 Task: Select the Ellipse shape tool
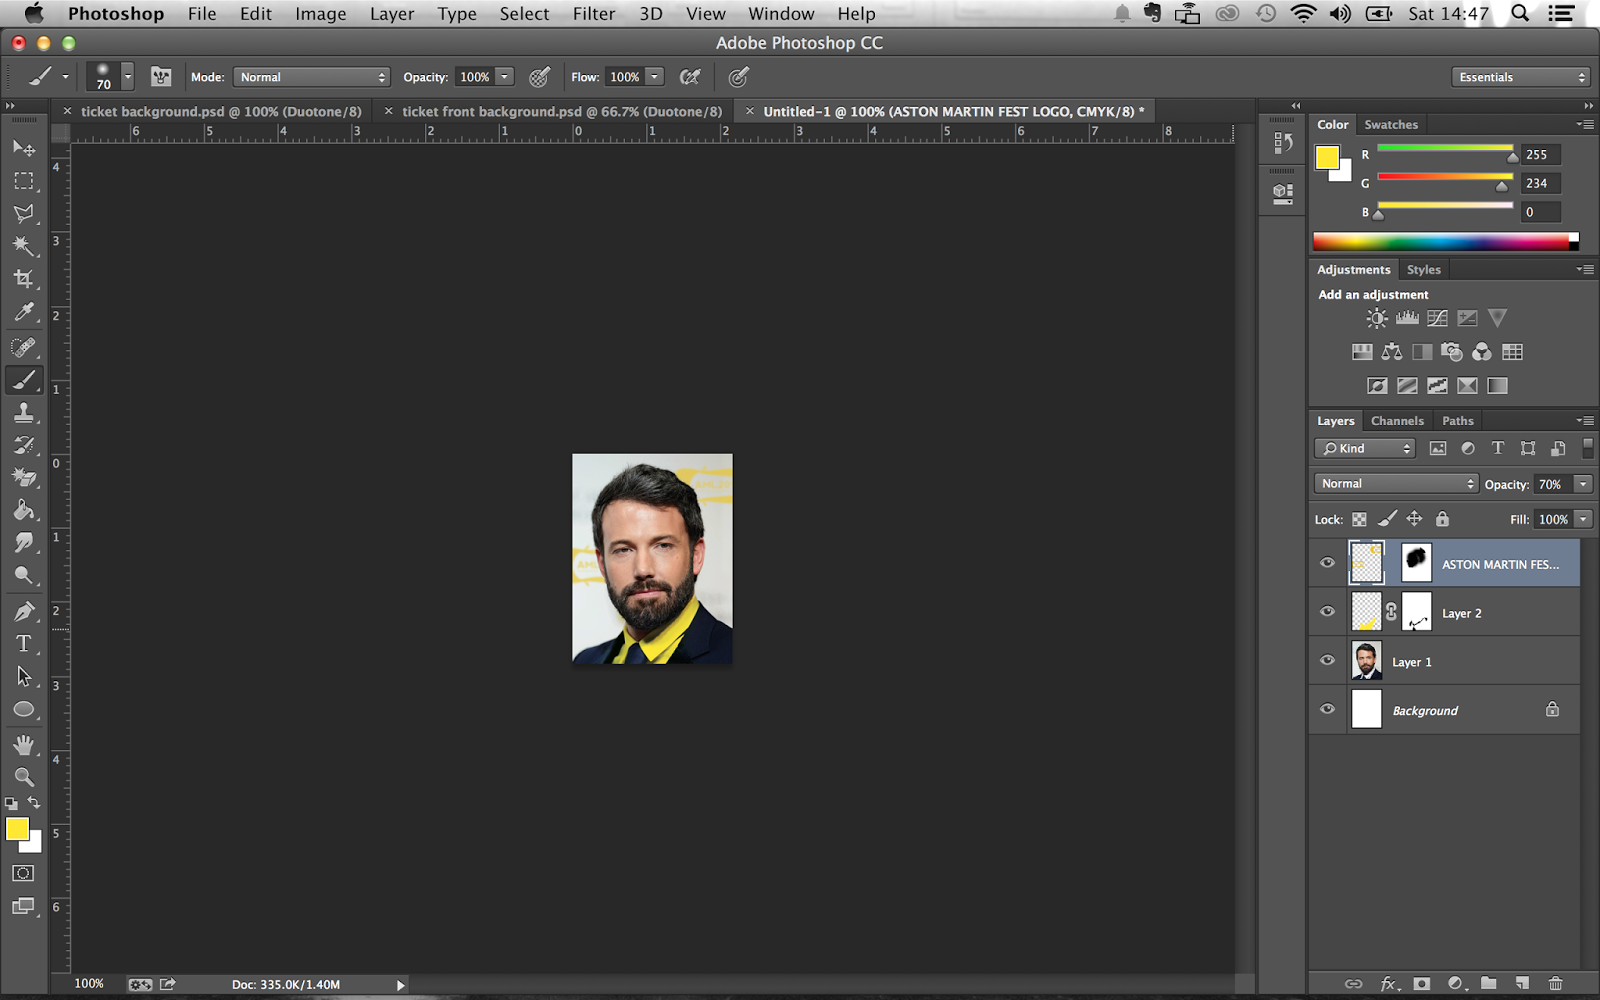pos(24,710)
